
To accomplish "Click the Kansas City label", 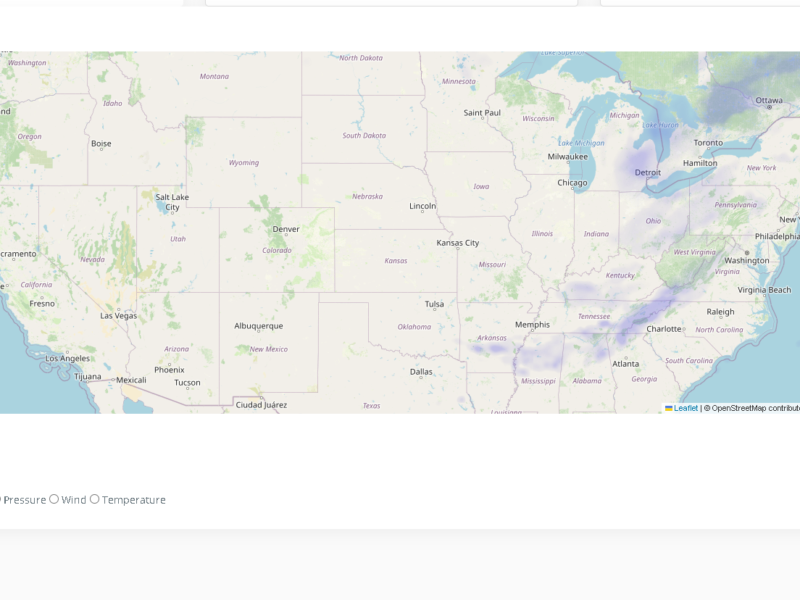I will pos(458,243).
